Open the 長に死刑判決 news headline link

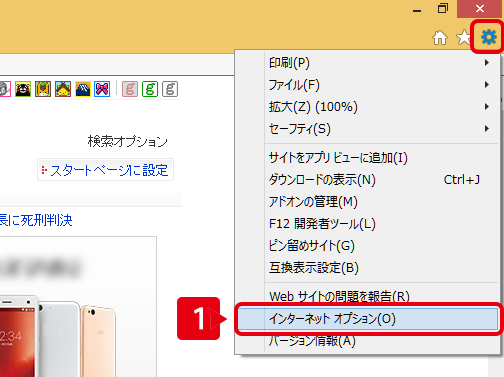[36, 220]
